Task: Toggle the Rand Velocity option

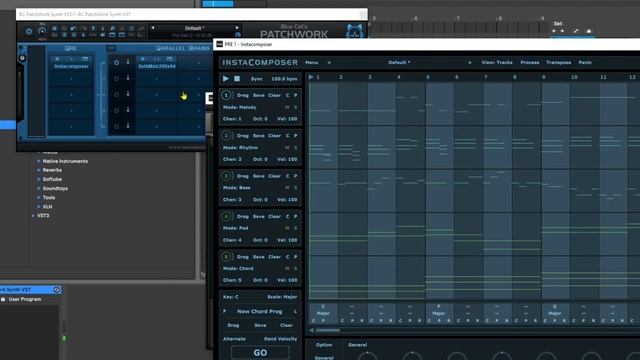Action: 280,339
